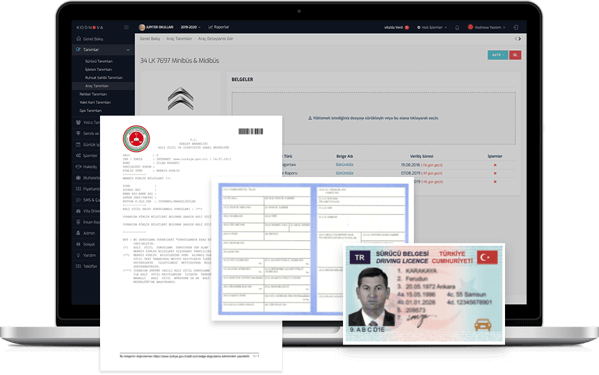The height and width of the screenshot is (375, 599).
Task: Click the Araç Tanımları breadcrumb link
Action: pyautogui.click(x=179, y=39)
